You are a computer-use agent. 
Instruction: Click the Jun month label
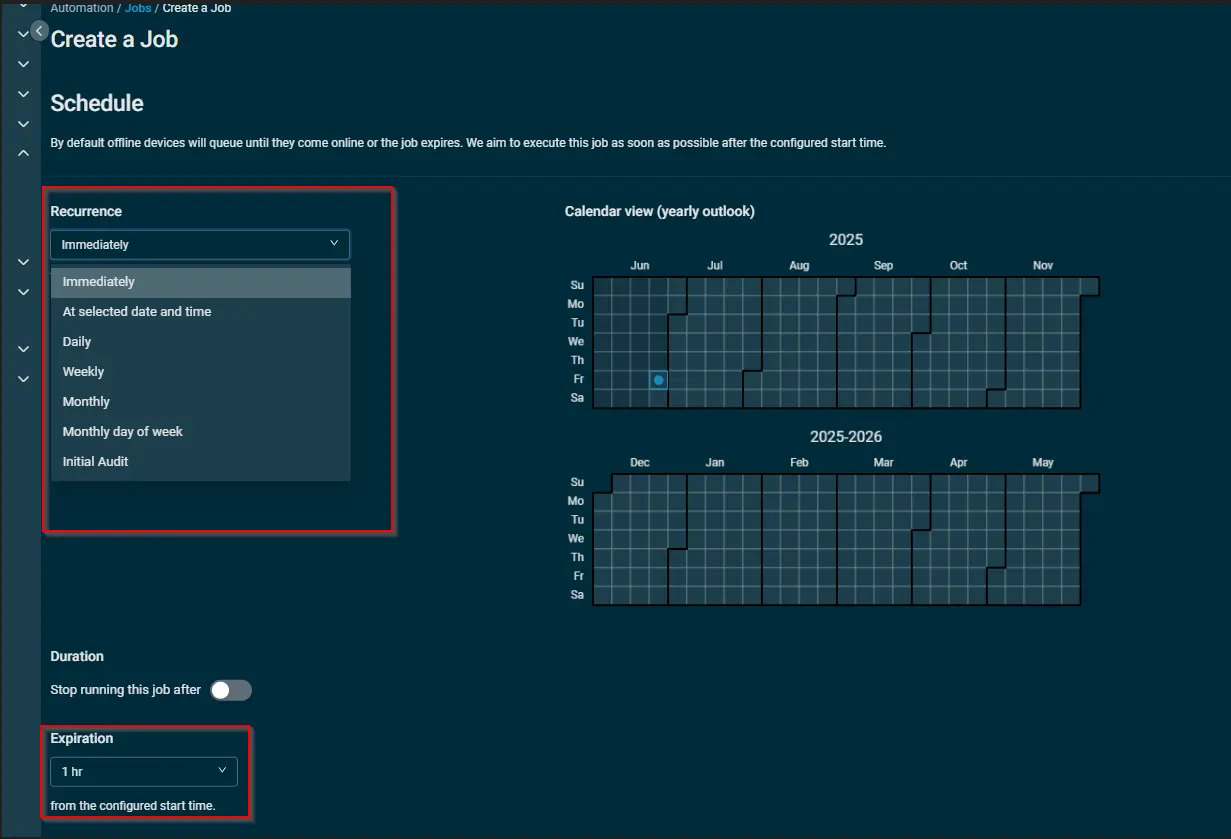[640, 266]
